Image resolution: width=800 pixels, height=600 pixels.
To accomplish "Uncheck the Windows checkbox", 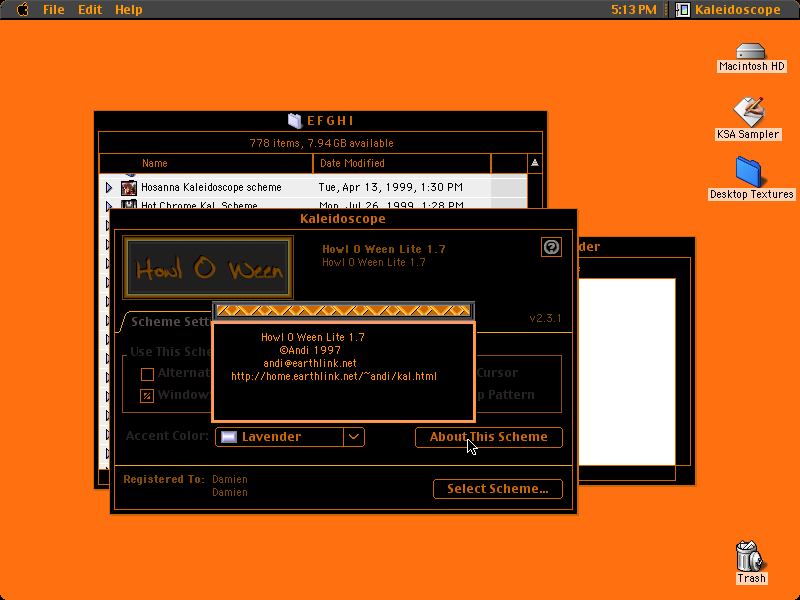I will click(147, 395).
